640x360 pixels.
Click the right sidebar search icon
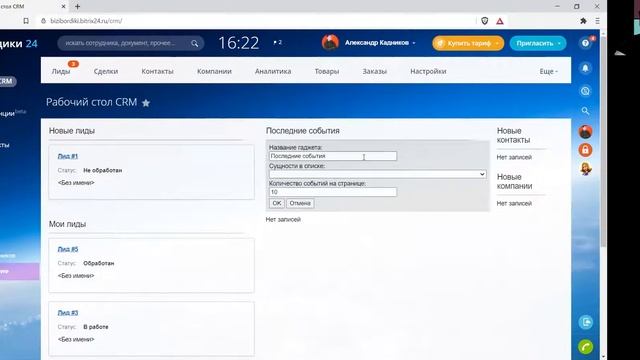point(585,111)
